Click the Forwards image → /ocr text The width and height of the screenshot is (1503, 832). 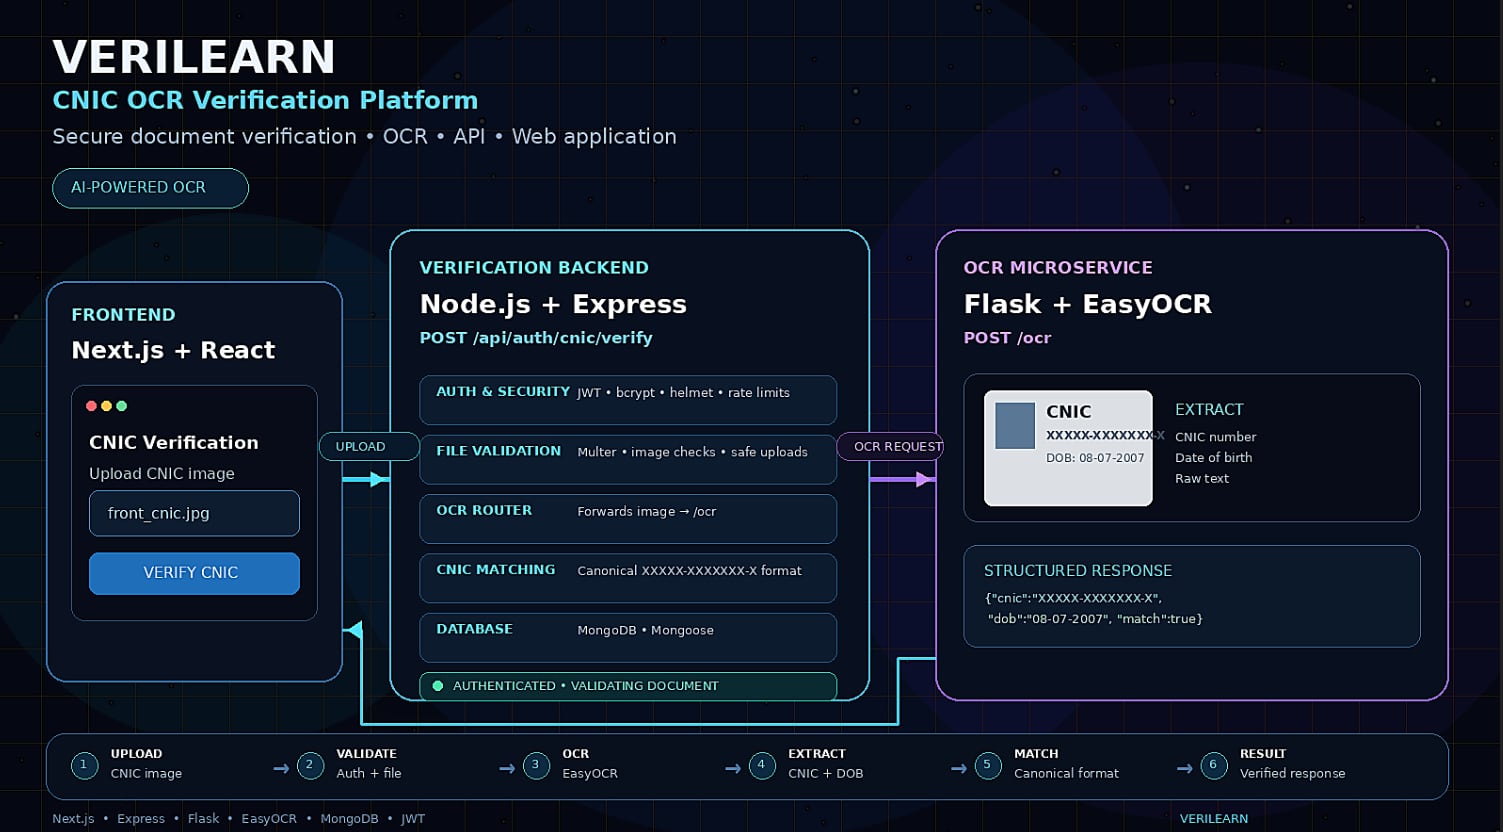click(x=646, y=512)
